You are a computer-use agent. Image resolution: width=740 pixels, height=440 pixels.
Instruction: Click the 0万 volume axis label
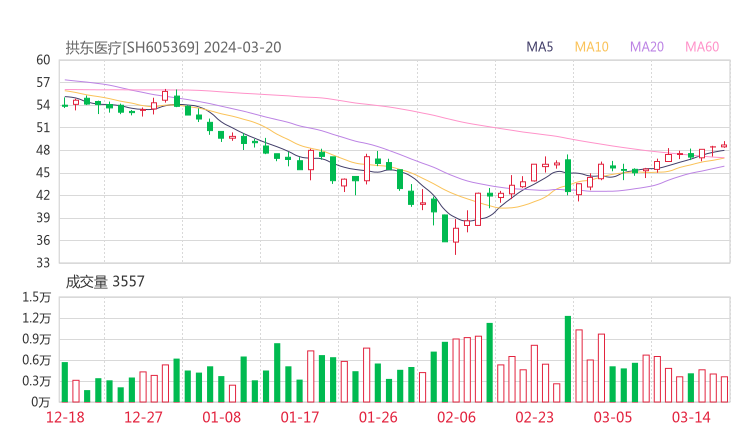coord(41,402)
